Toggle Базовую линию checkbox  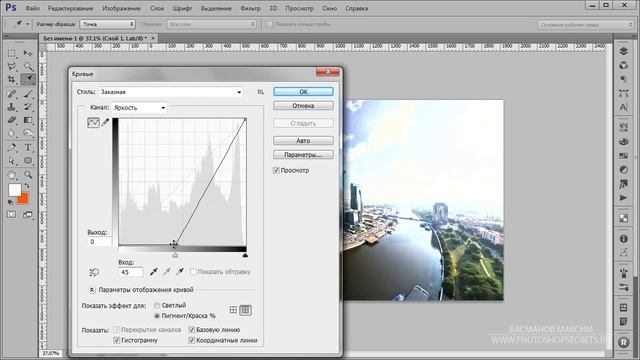tap(191, 329)
